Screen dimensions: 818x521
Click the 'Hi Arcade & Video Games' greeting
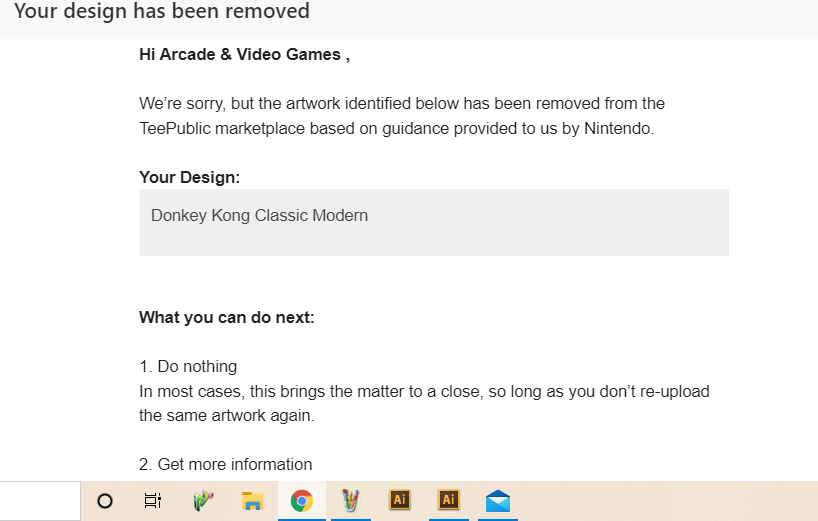[x=244, y=55]
